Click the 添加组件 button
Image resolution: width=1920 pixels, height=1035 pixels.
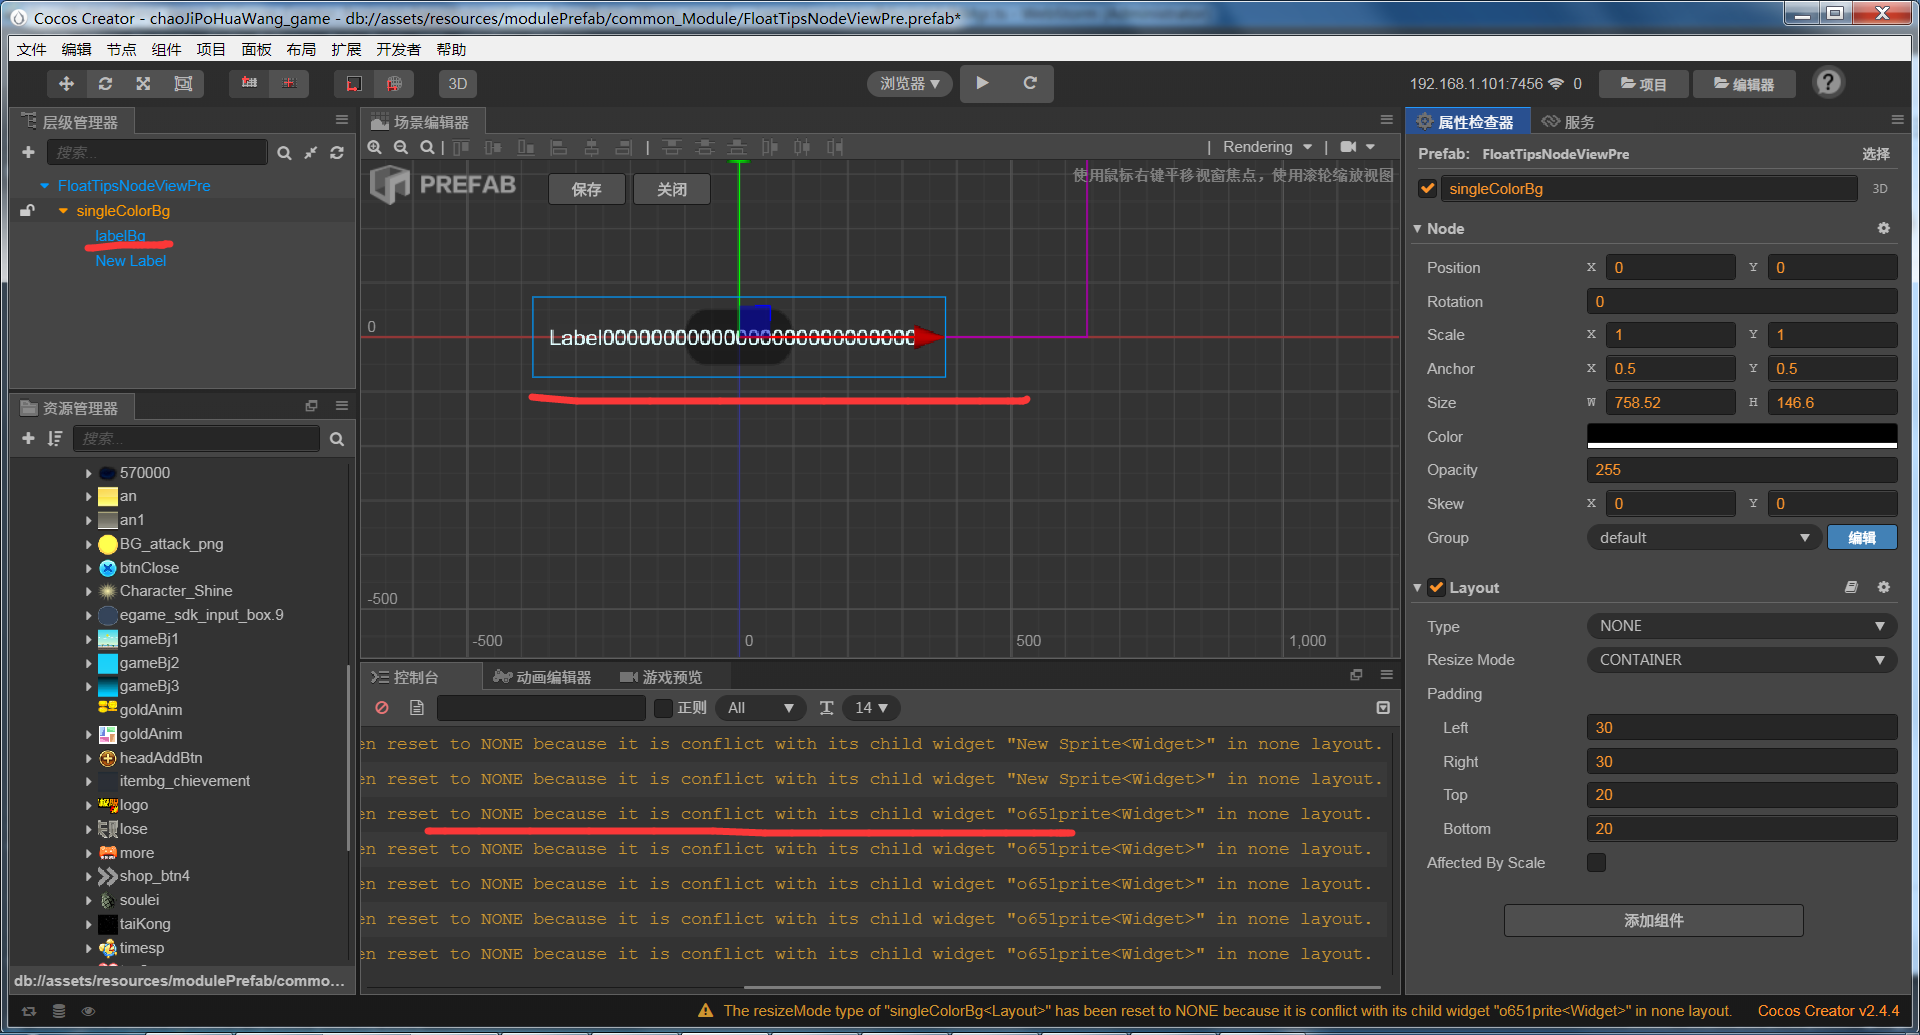tap(1654, 920)
